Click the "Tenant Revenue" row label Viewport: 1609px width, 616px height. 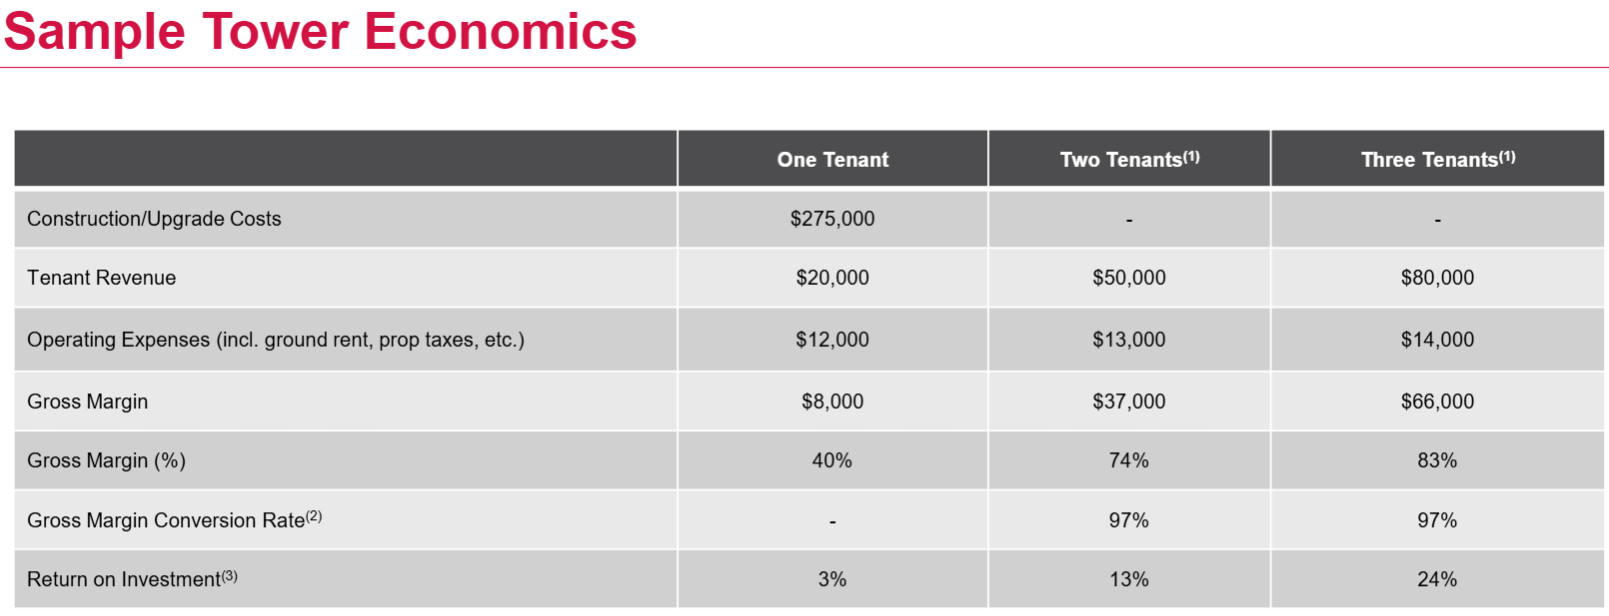[101, 278]
